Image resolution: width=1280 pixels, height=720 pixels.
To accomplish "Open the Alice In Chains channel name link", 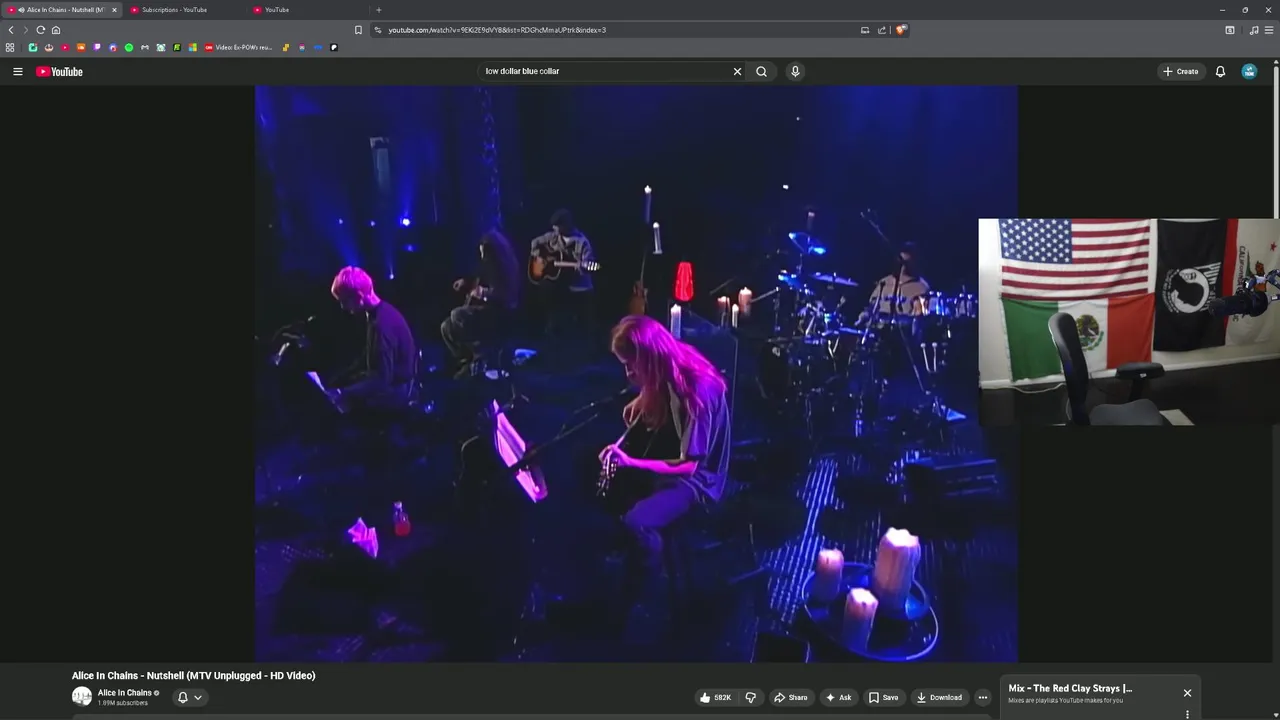I will coord(124,692).
